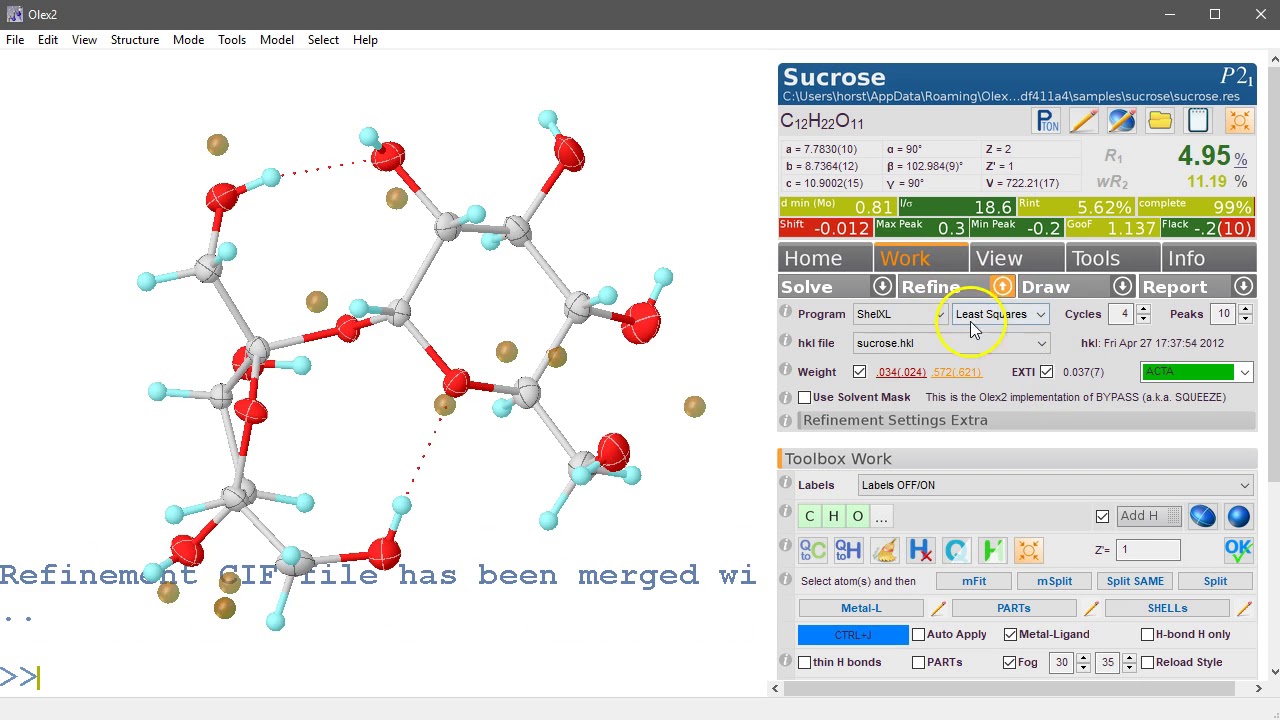Click the info icon beside Weight
The height and width of the screenshot is (720, 1280).
pos(786,371)
